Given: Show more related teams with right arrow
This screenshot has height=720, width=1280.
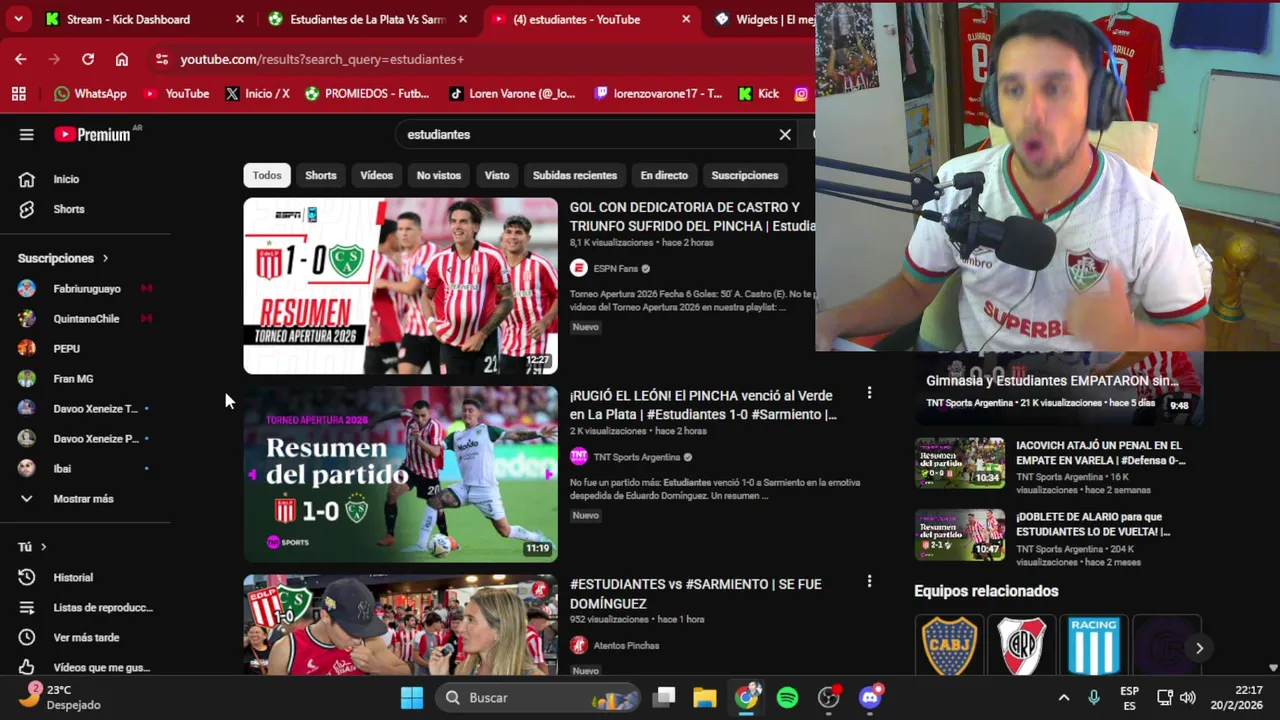Looking at the screenshot, I should click(x=1199, y=648).
